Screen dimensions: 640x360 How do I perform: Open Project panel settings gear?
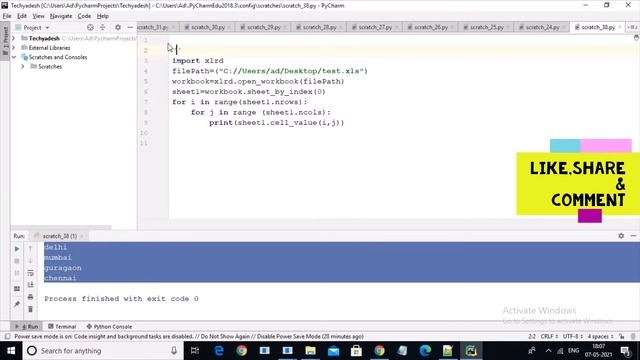118,27
